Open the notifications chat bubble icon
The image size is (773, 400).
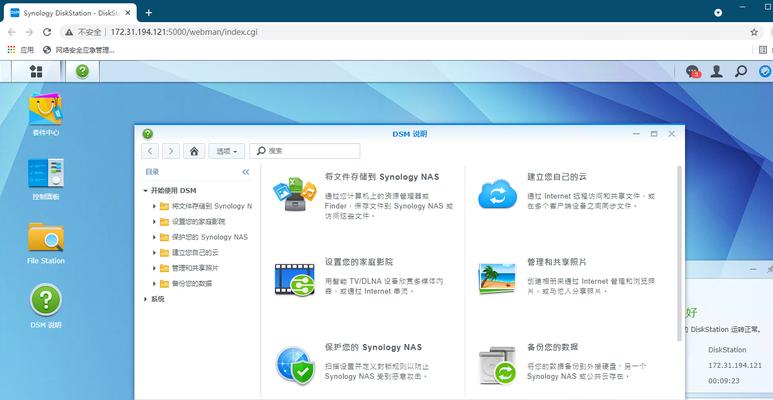pyautogui.click(x=693, y=72)
